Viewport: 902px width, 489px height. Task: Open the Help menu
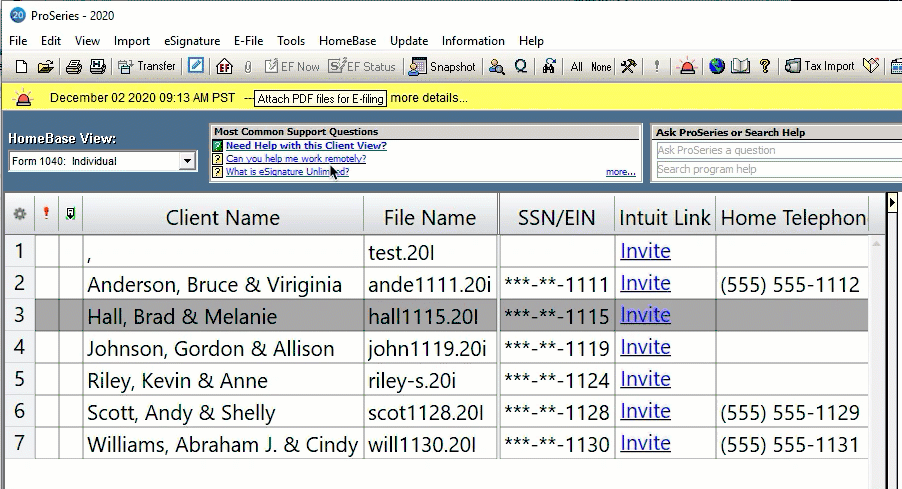(531, 41)
